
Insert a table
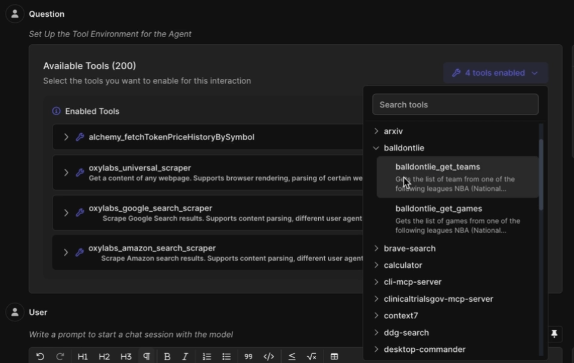pos(334,356)
